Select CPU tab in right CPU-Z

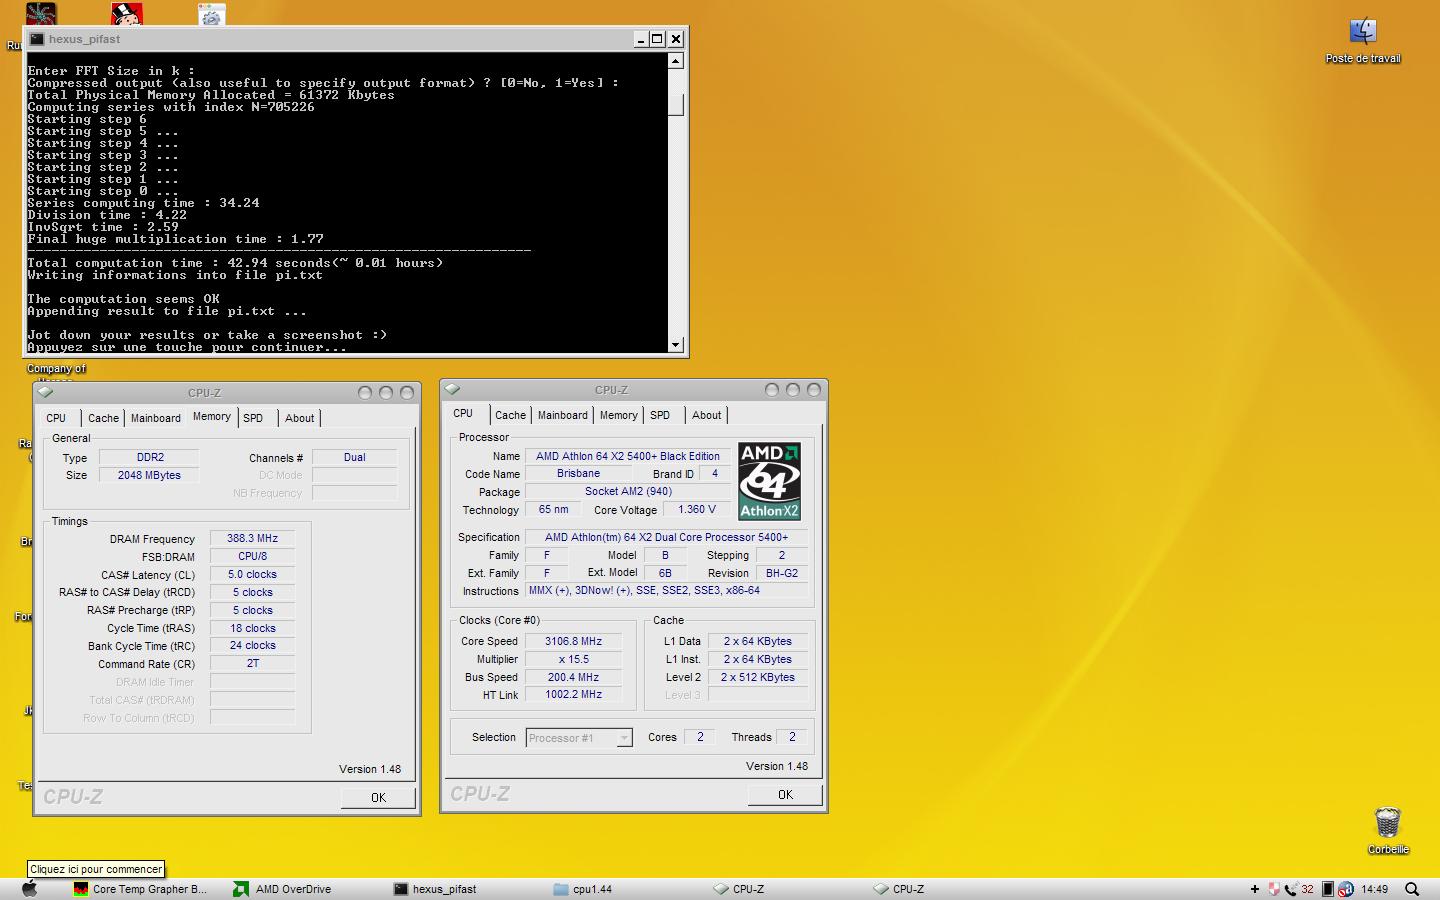tap(463, 413)
